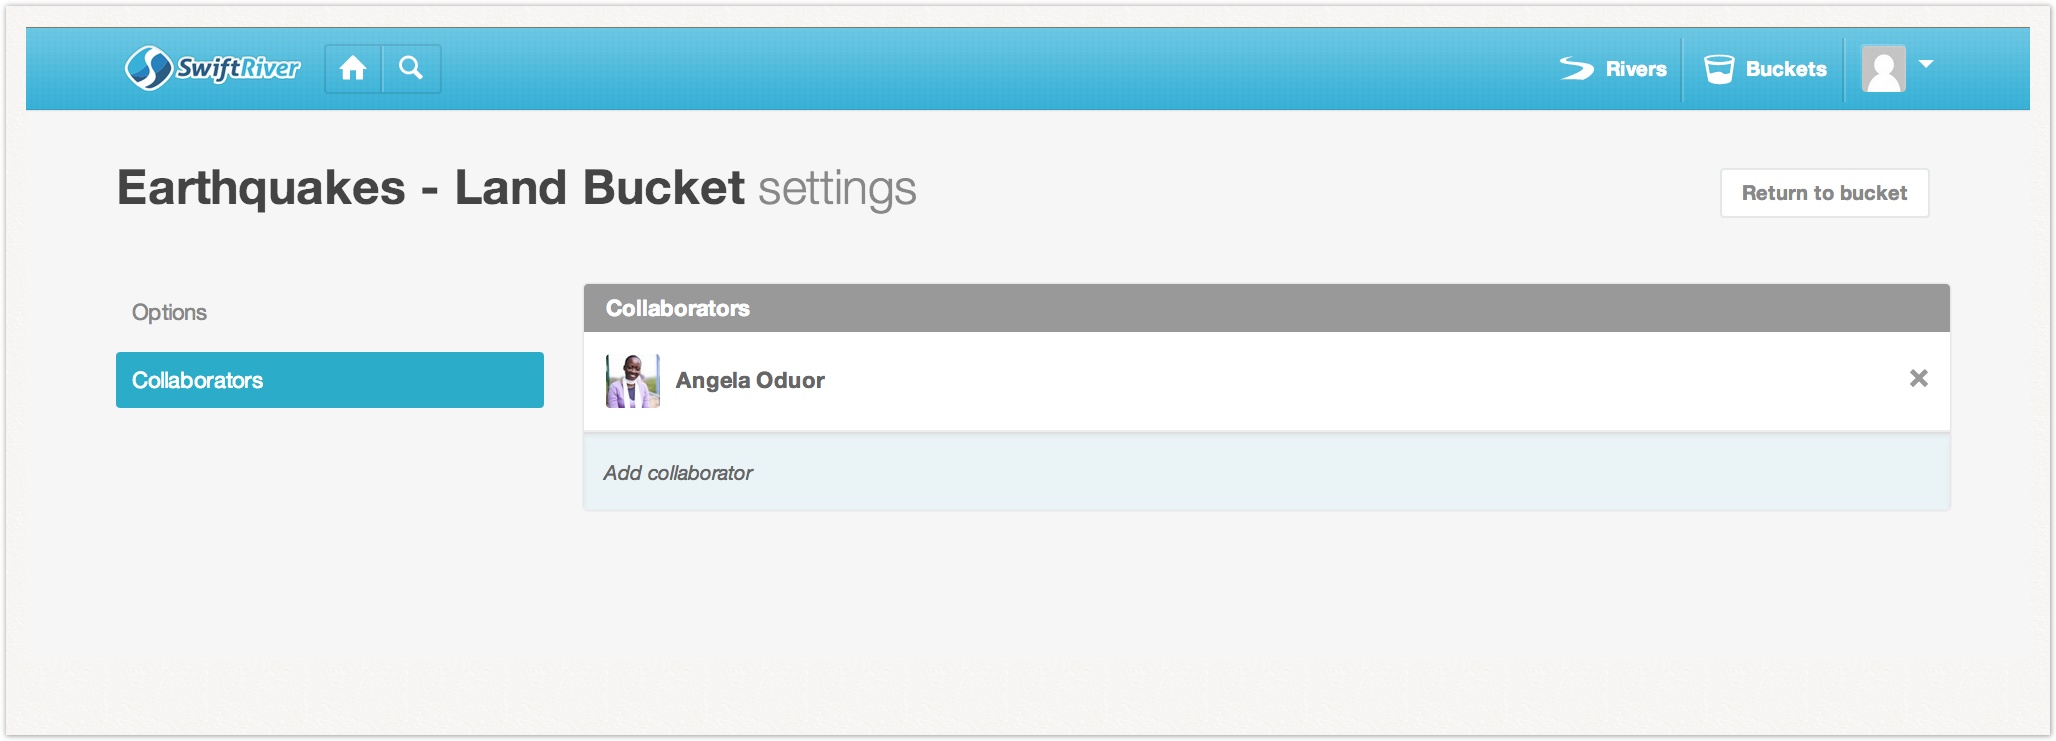Click the Buckets pail icon
This screenshot has height=741, width=2056.
point(1719,69)
